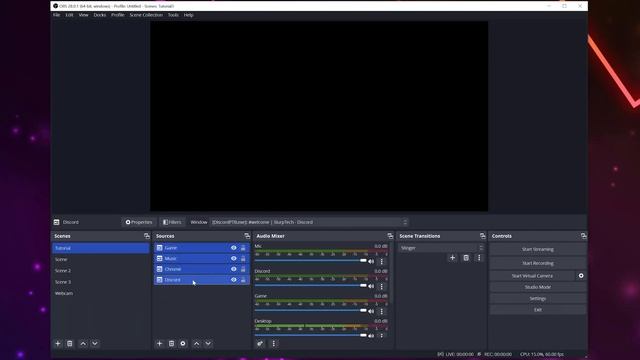Click Start Recording button
Image resolution: width=640 pixels, height=360 pixels.
(x=538, y=263)
